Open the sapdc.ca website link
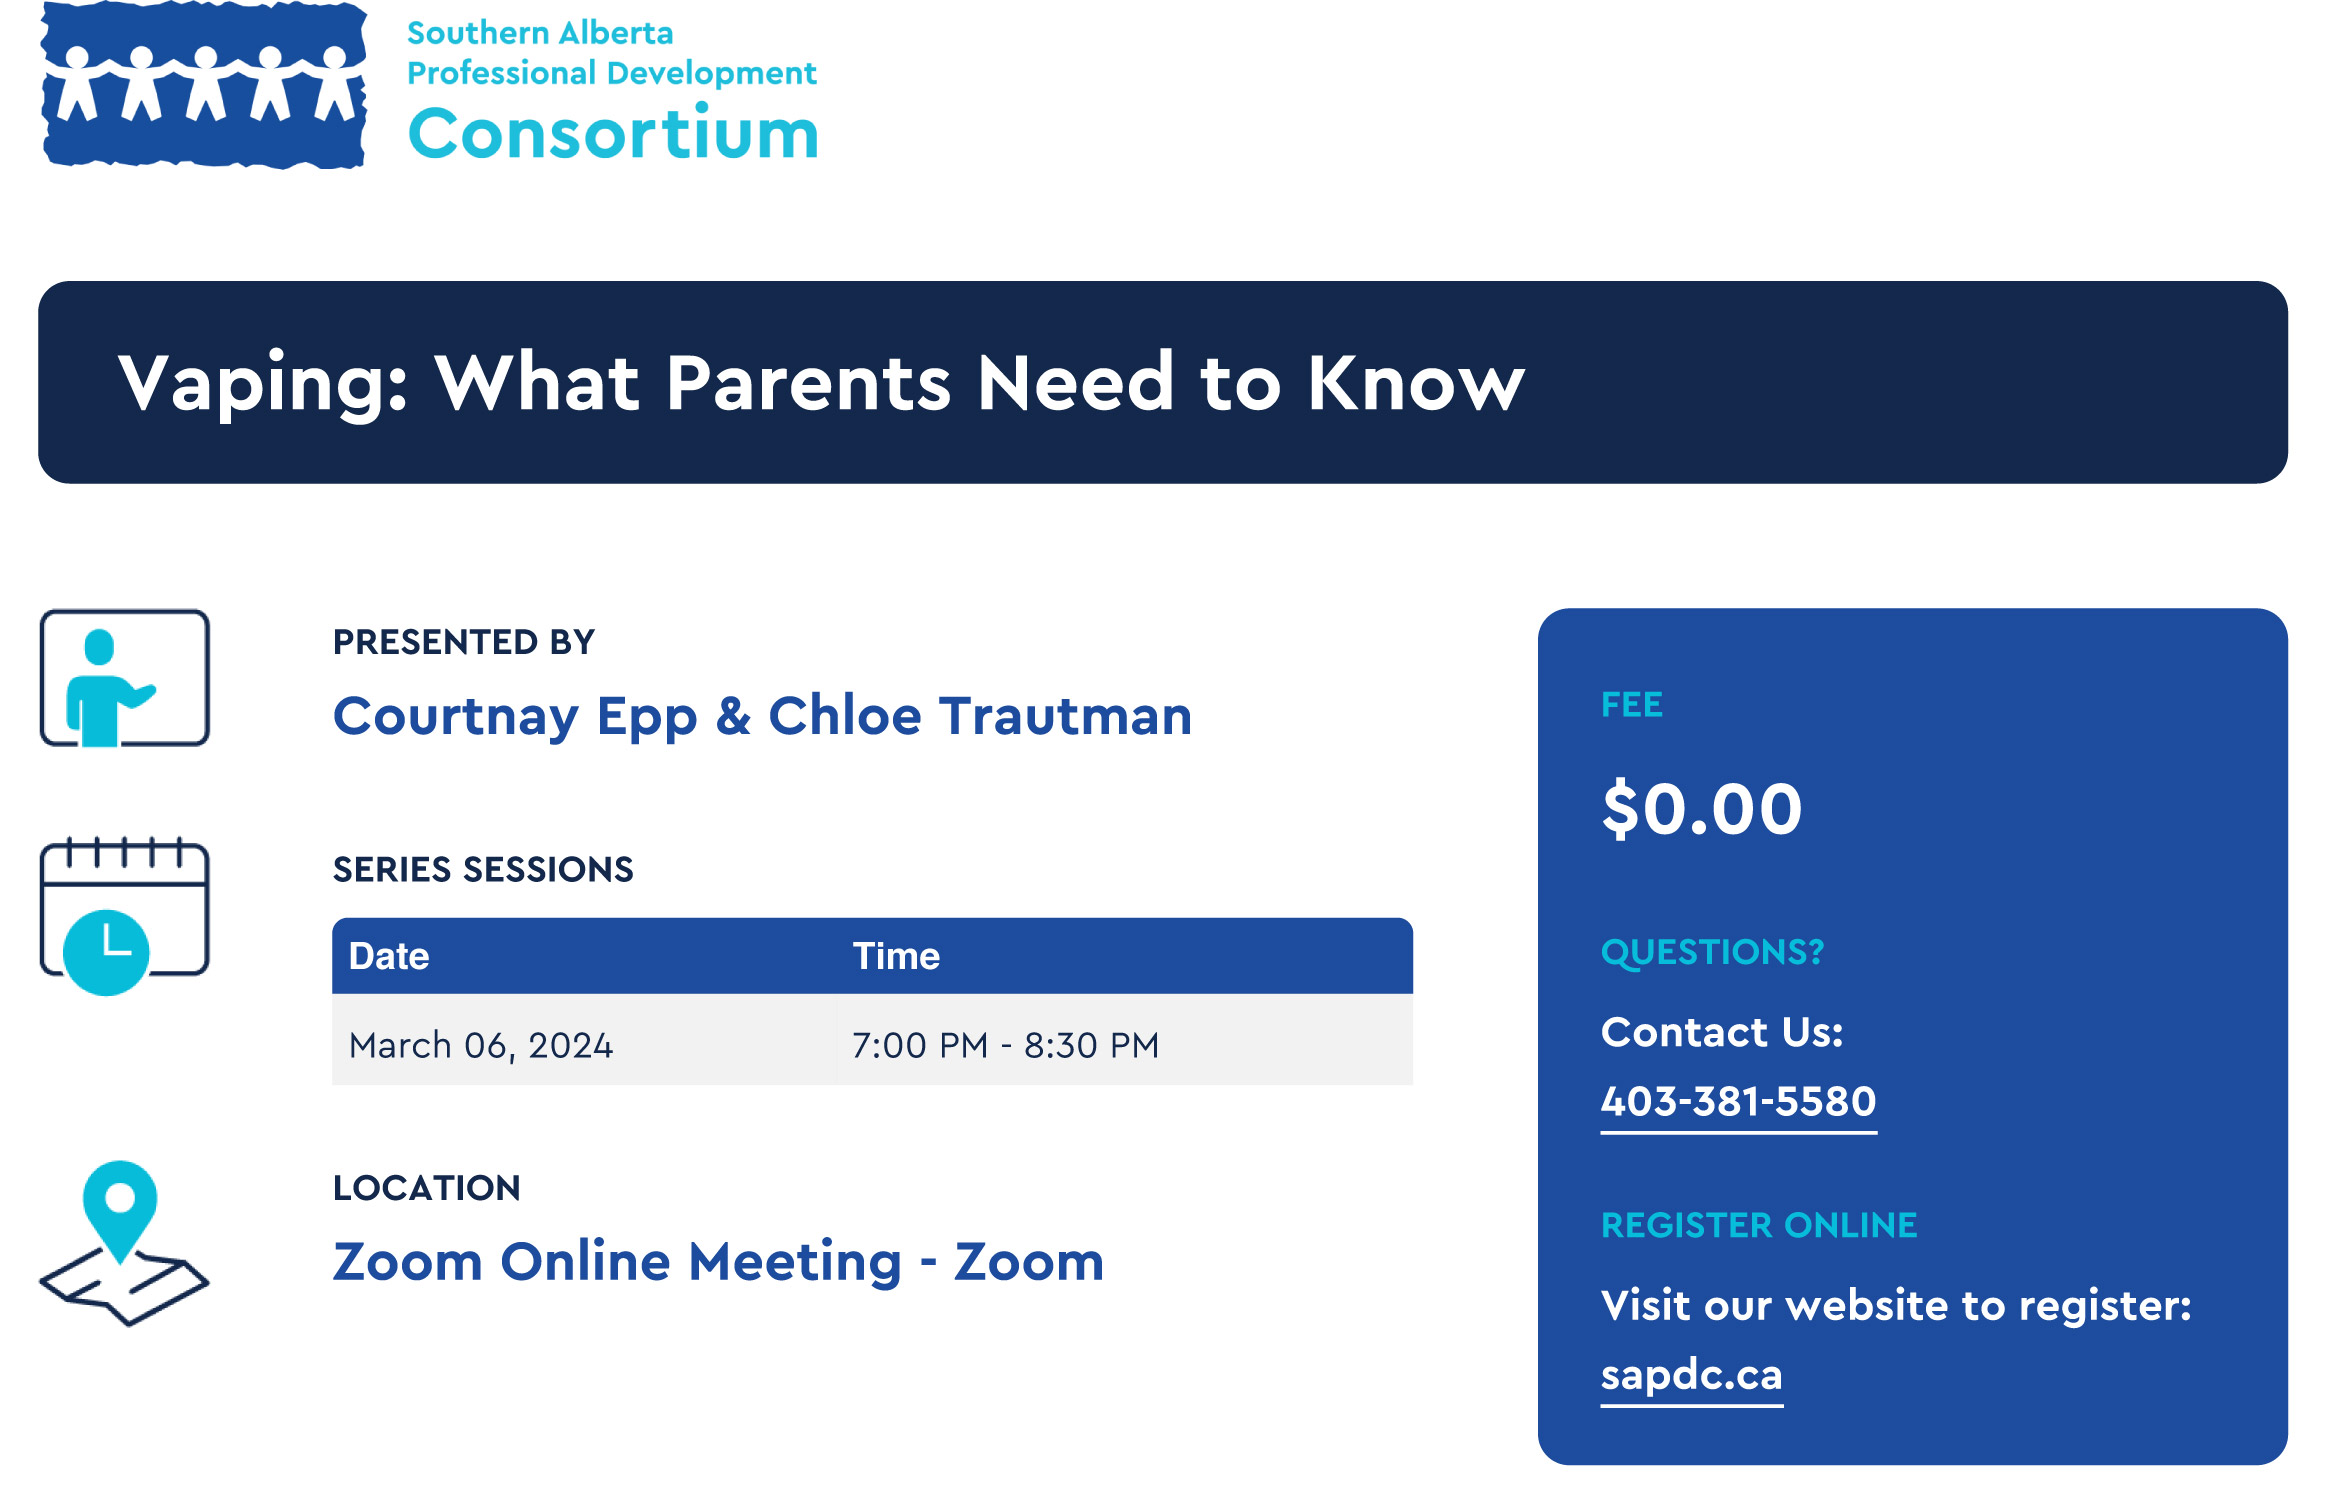 click(x=1691, y=1375)
